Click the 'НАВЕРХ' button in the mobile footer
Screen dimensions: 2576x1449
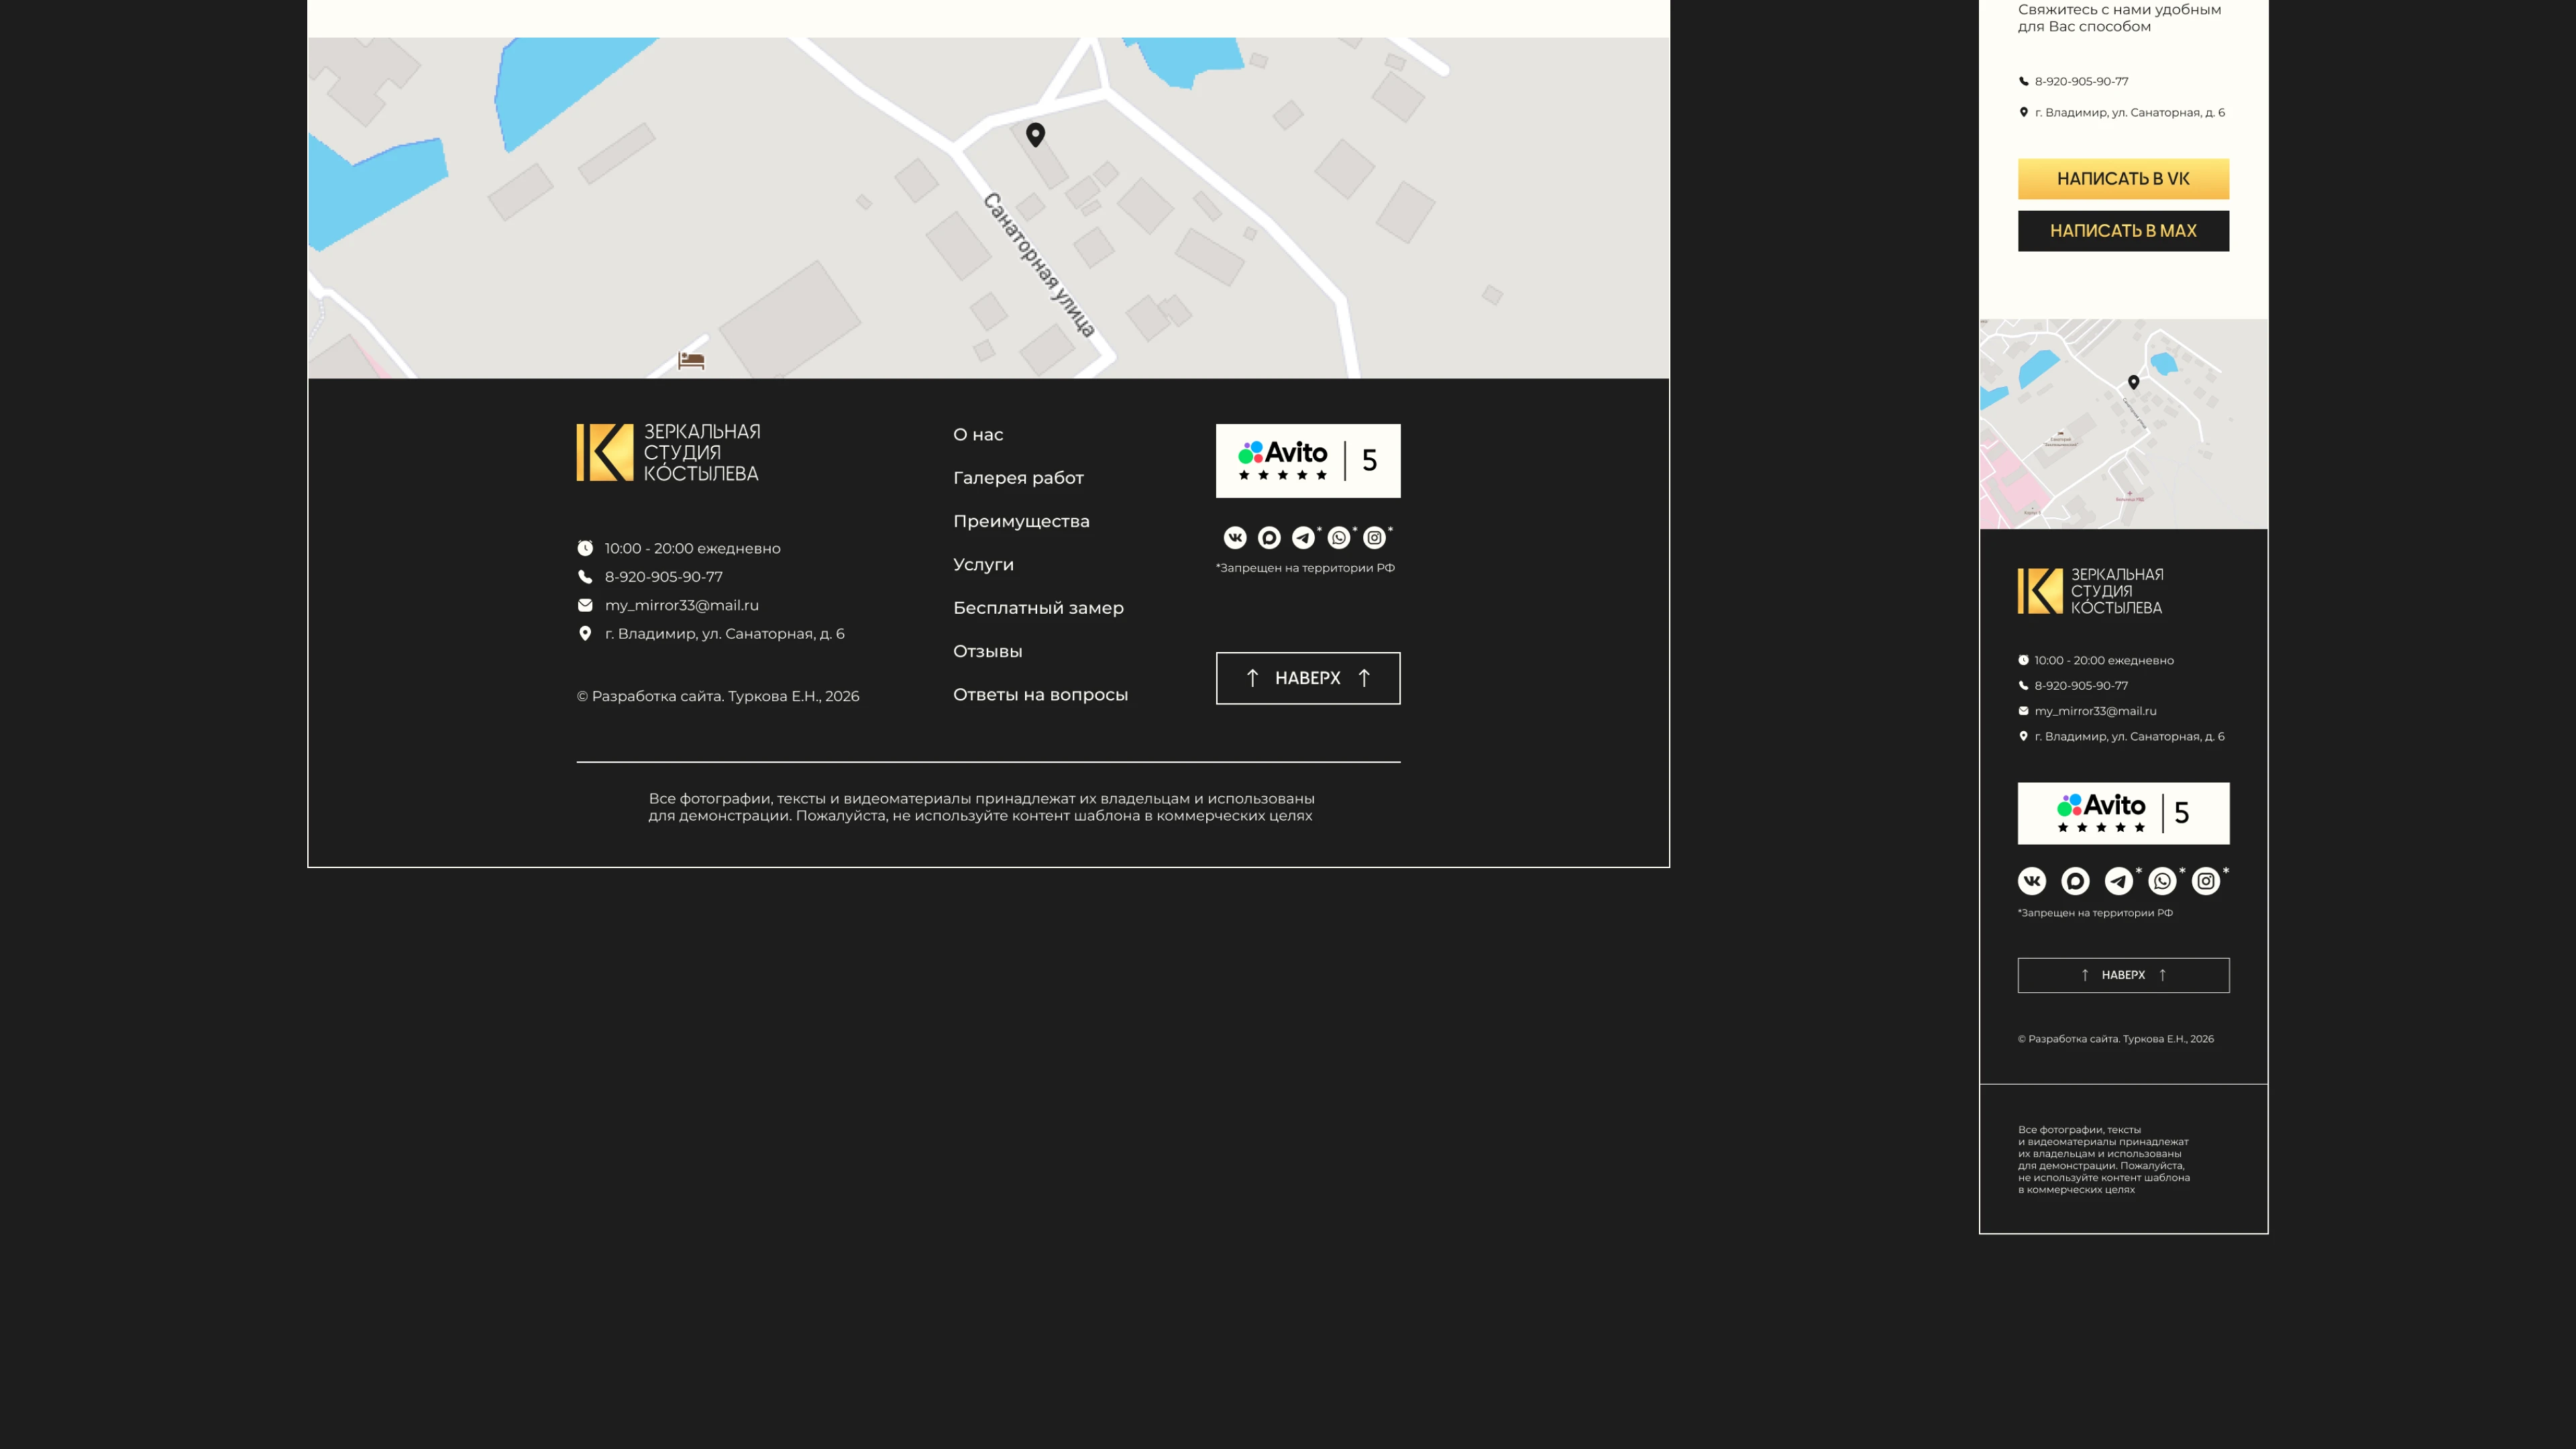[2123, 975]
